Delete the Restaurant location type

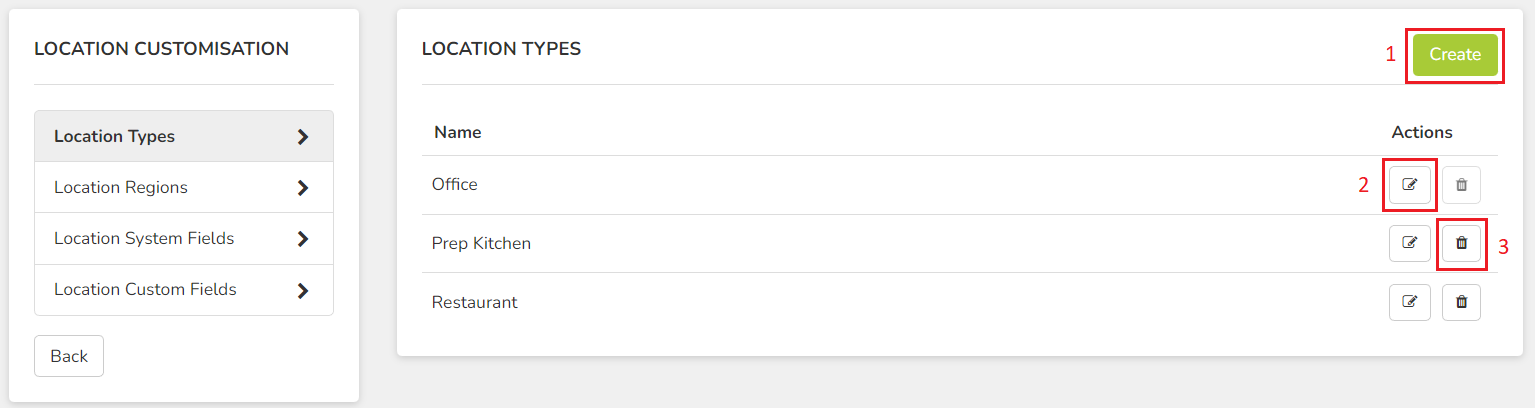1461,301
